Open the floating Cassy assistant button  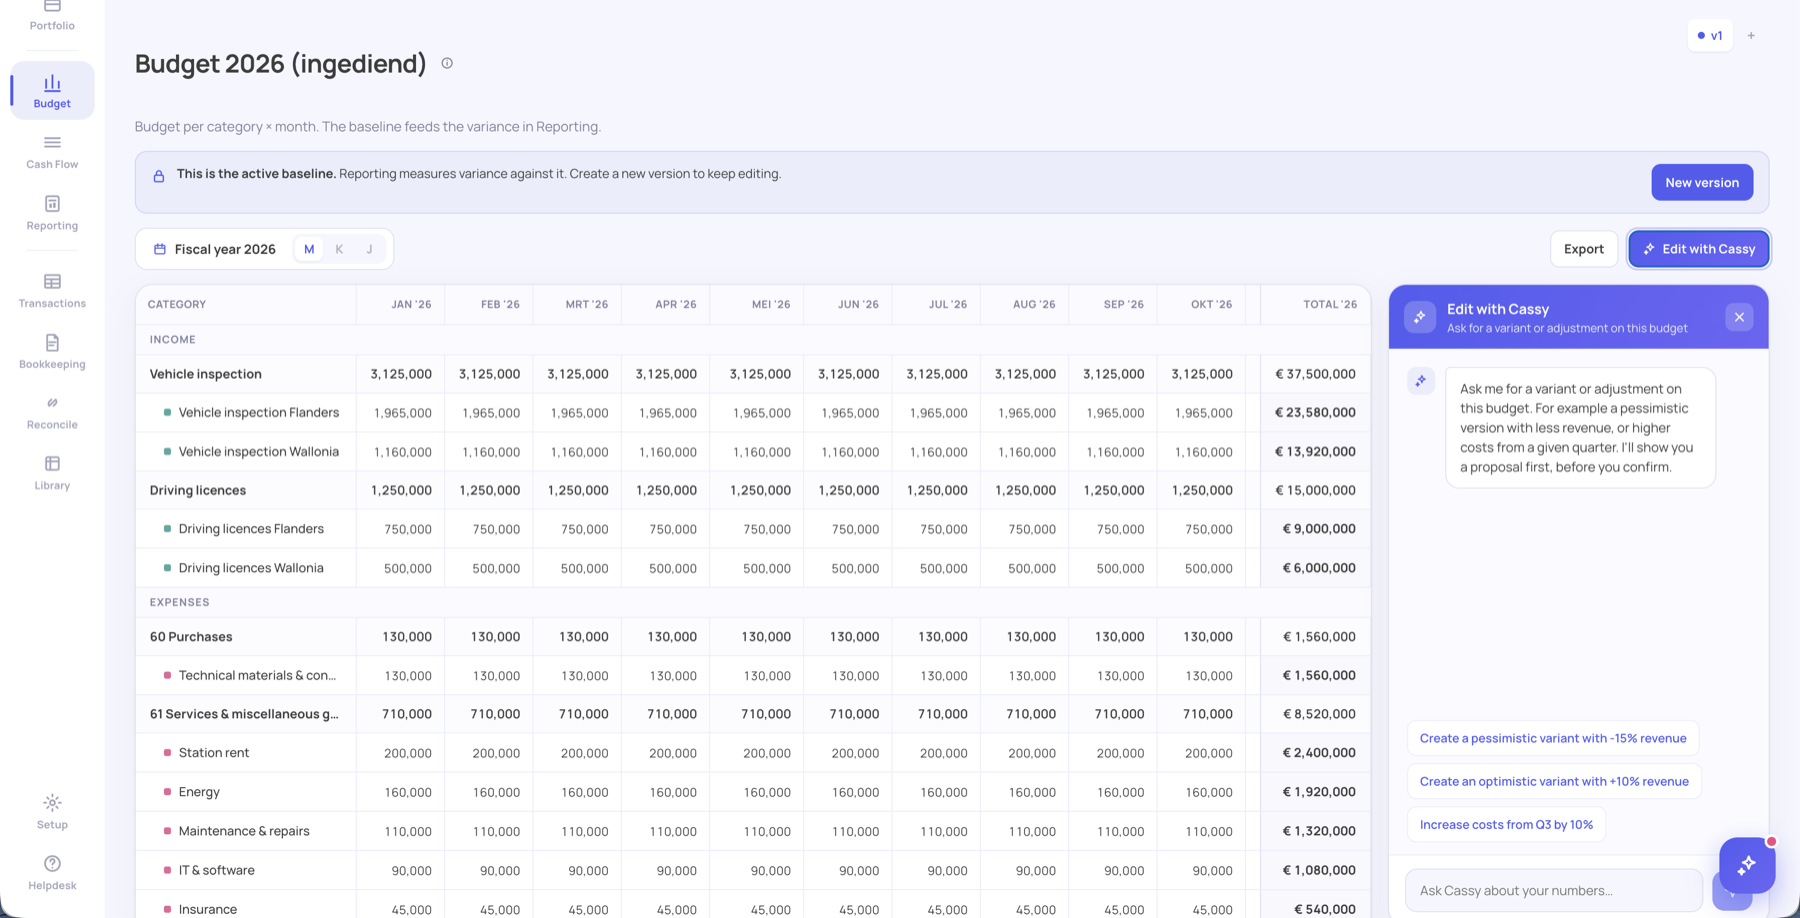click(x=1747, y=865)
